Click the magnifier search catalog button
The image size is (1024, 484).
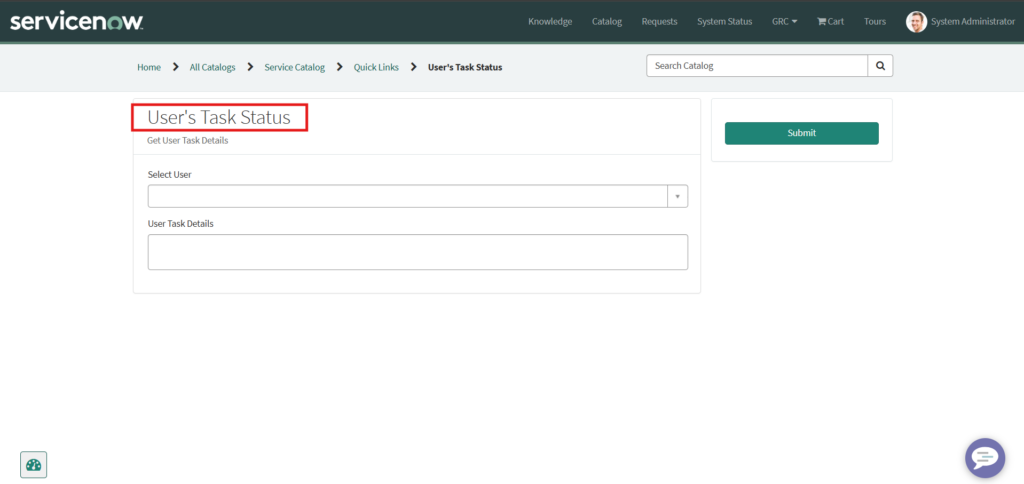[x=880, y=66]
